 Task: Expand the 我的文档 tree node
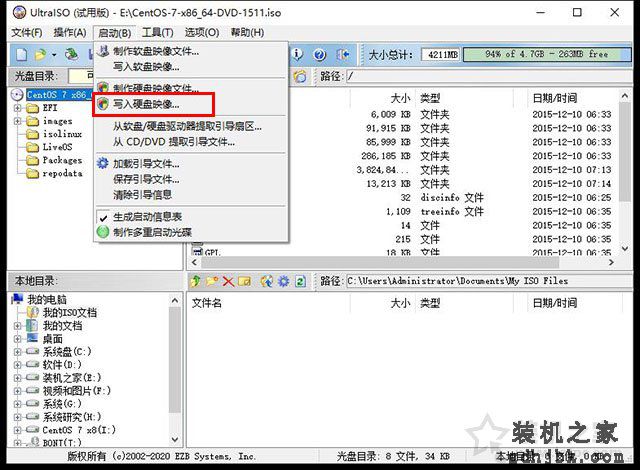point(17,326)
